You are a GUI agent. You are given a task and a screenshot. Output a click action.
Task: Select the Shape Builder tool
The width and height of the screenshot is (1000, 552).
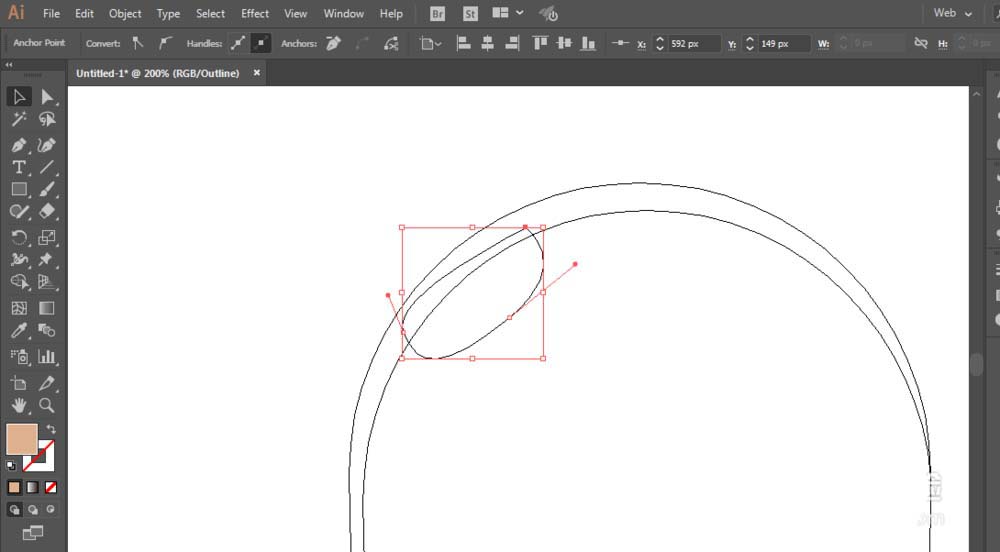pyautogui.click(x=18, y=282)
